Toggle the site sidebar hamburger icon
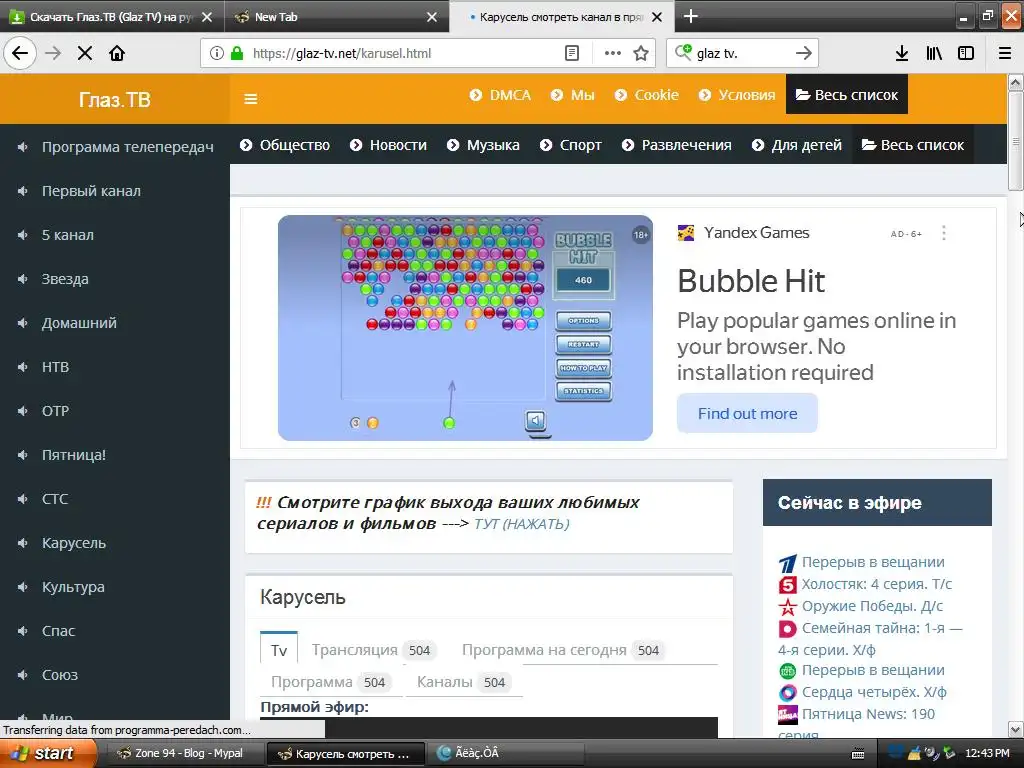Image resolution: width=1024 pixels, height=768 pixels. (x=251, y=99)
